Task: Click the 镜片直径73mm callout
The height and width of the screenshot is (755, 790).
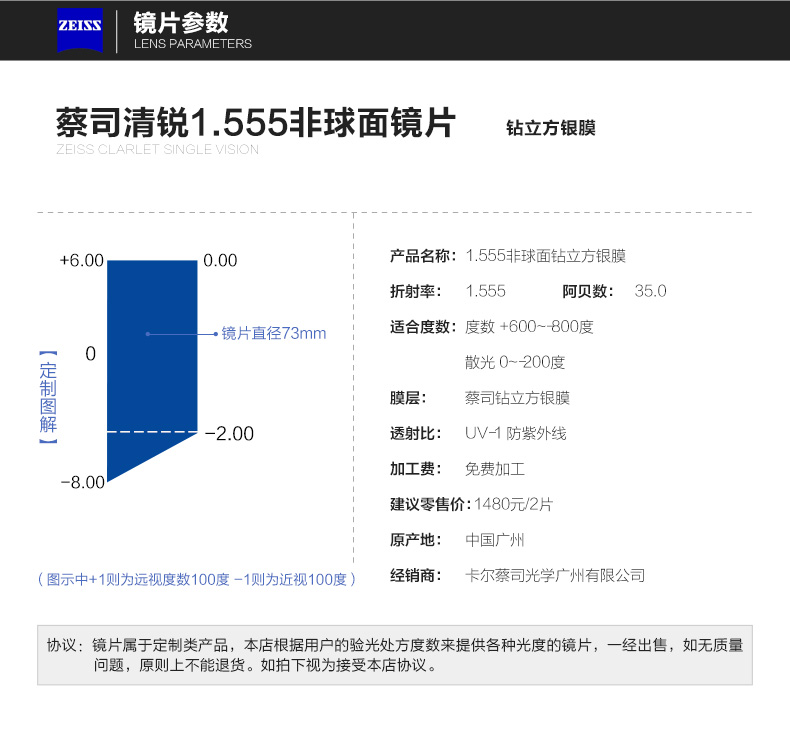Action: pyautogui.click(x=274, y=333)
